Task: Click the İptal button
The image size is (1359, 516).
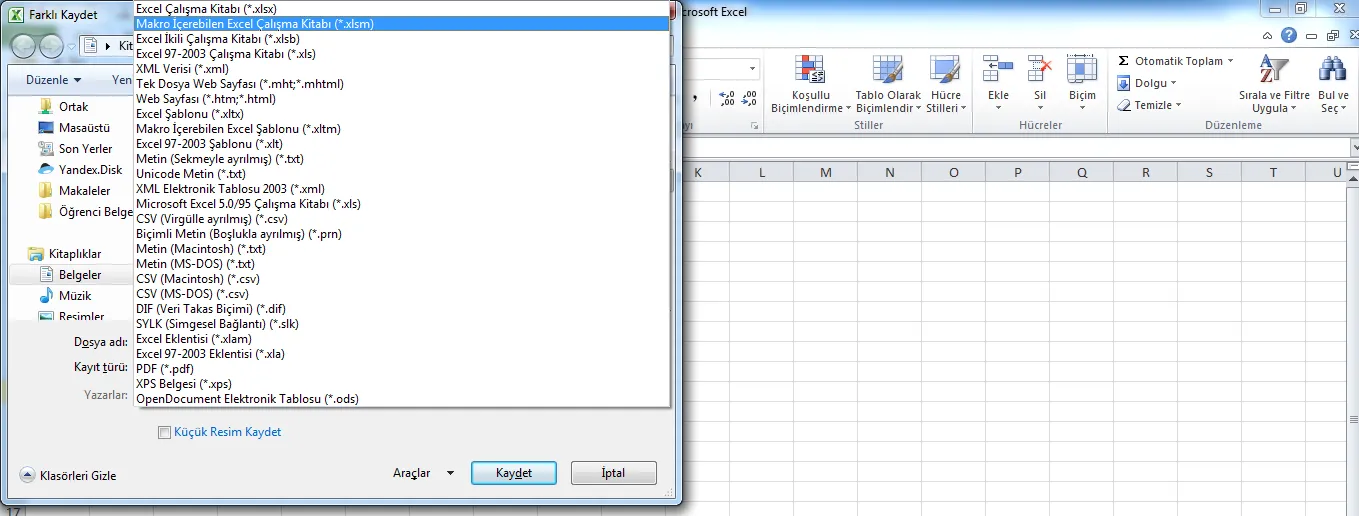Action: pos(613,473)
